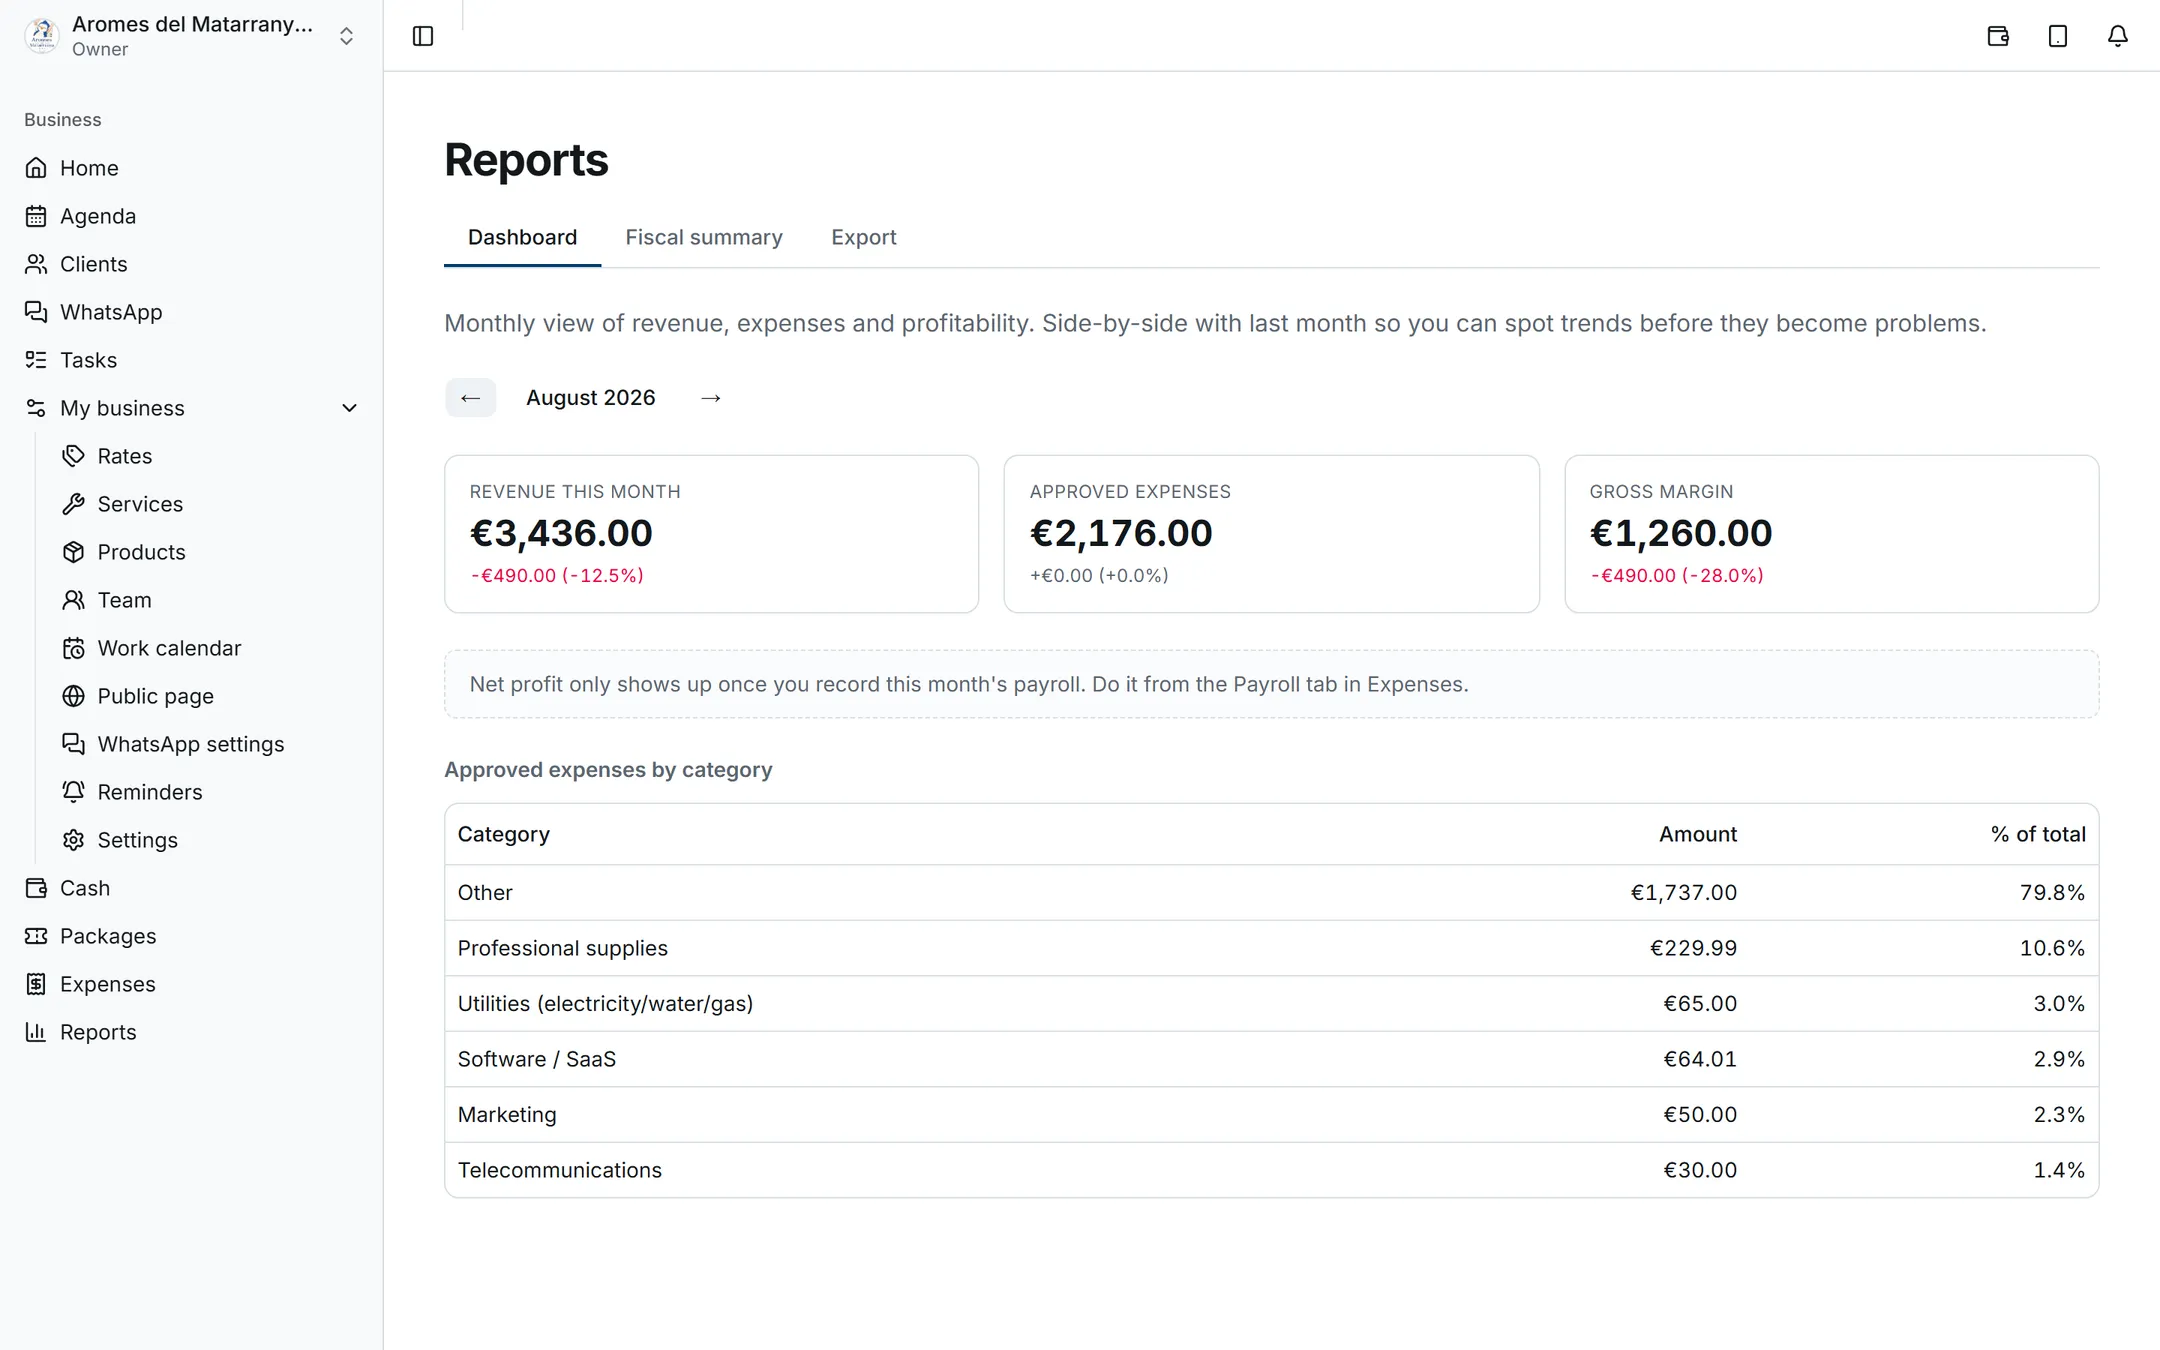The width and height of the screenshot is (2160, 1350).
Task: Click the Approved expenses card
Action: click(x=1271, y=534)
